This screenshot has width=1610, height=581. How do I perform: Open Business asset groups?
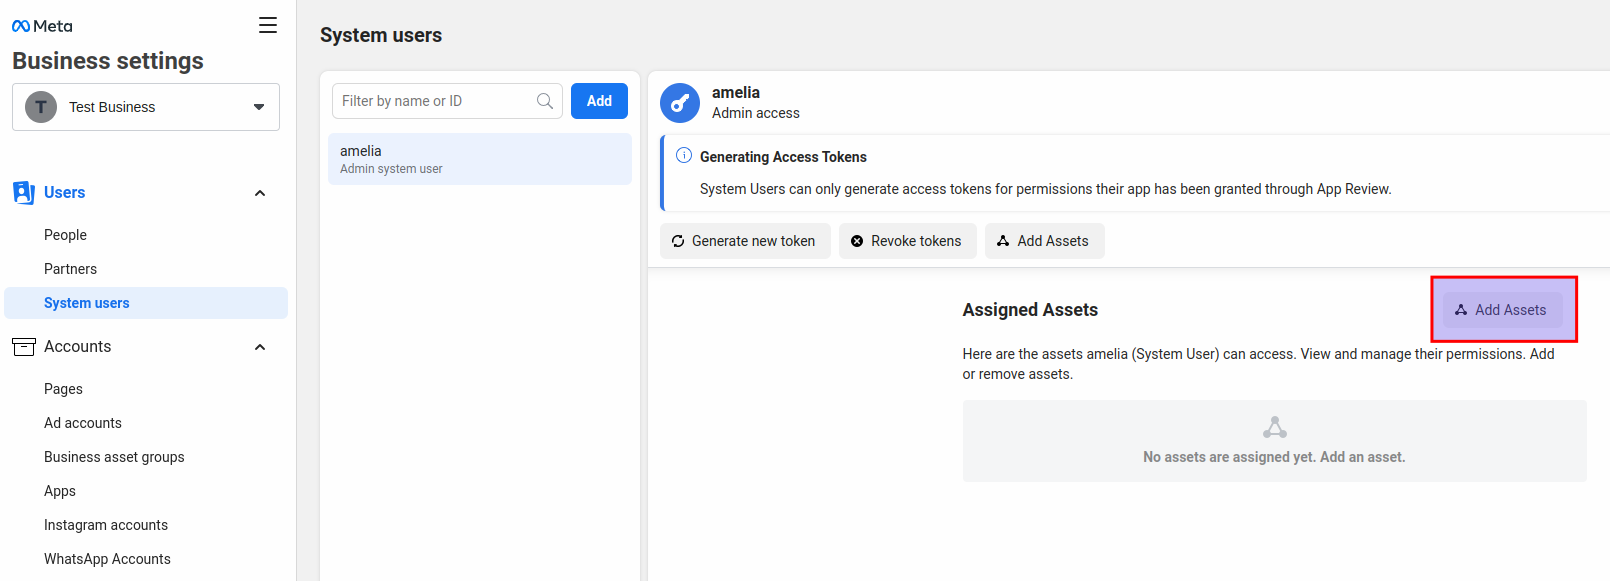point(114,457)
